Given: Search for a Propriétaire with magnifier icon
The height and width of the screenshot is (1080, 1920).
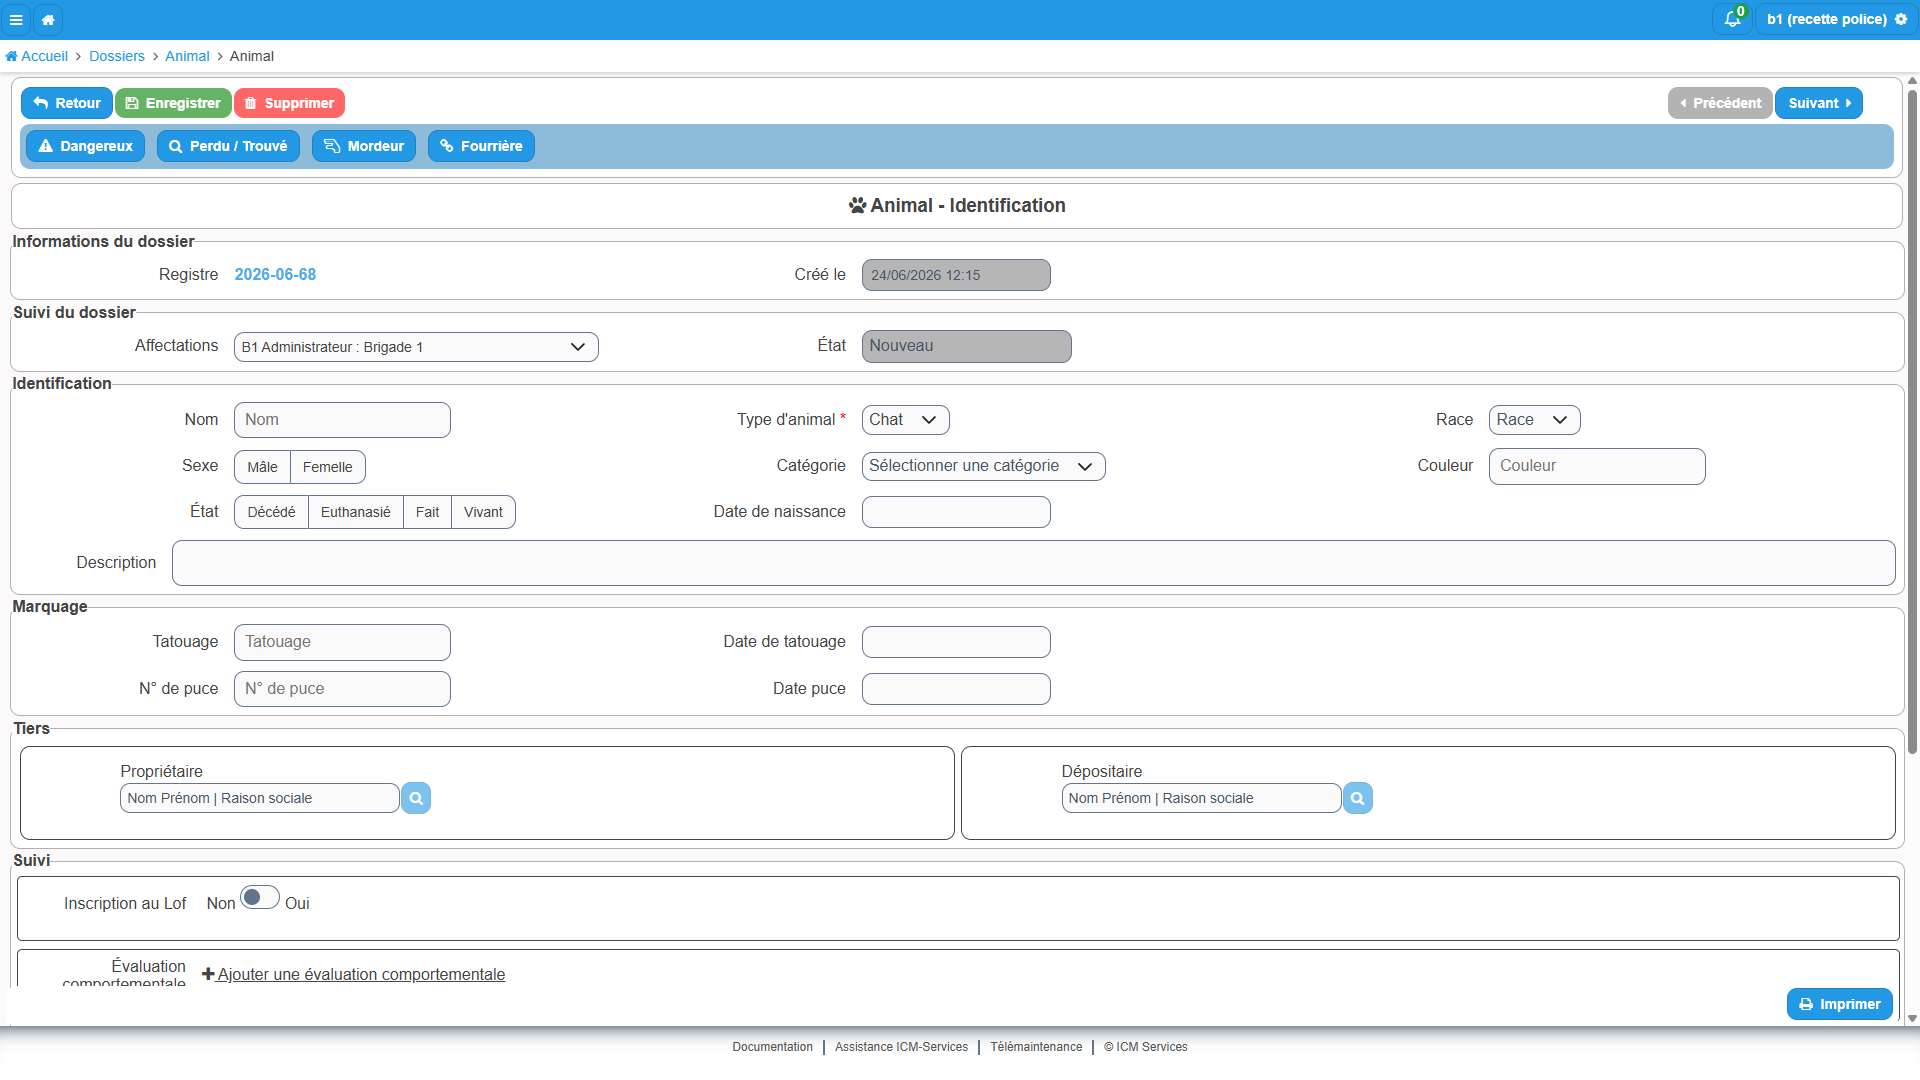Looking at the screenshot, I should click(416, 798).
